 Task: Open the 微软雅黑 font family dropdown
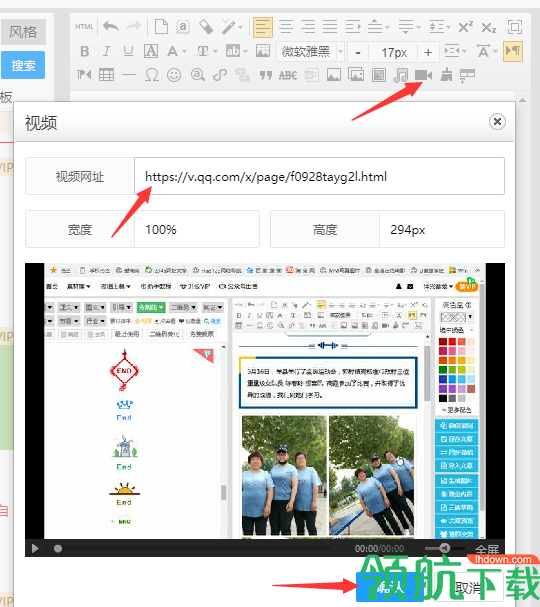click(310, 51)
